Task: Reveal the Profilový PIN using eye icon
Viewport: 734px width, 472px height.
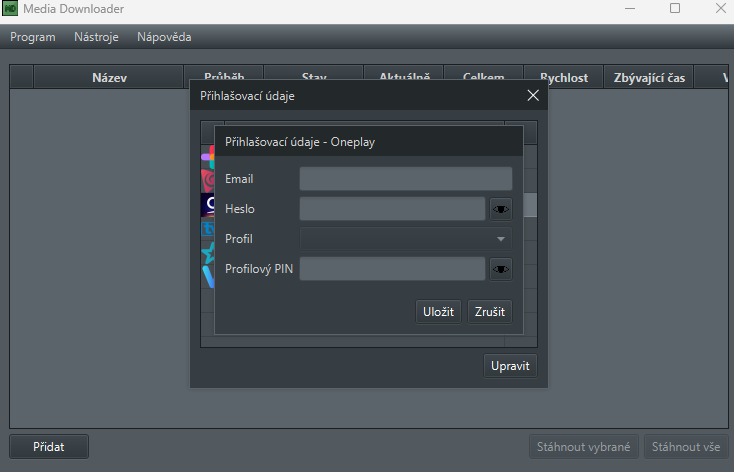Action: pyautogui.click(x=500, y=269)
